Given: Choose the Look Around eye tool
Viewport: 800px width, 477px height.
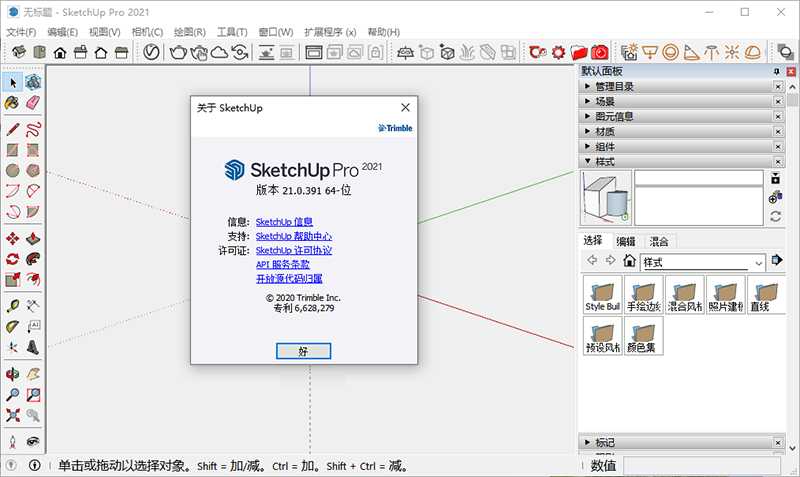Looking at the screenshot, I should (33, 442).
